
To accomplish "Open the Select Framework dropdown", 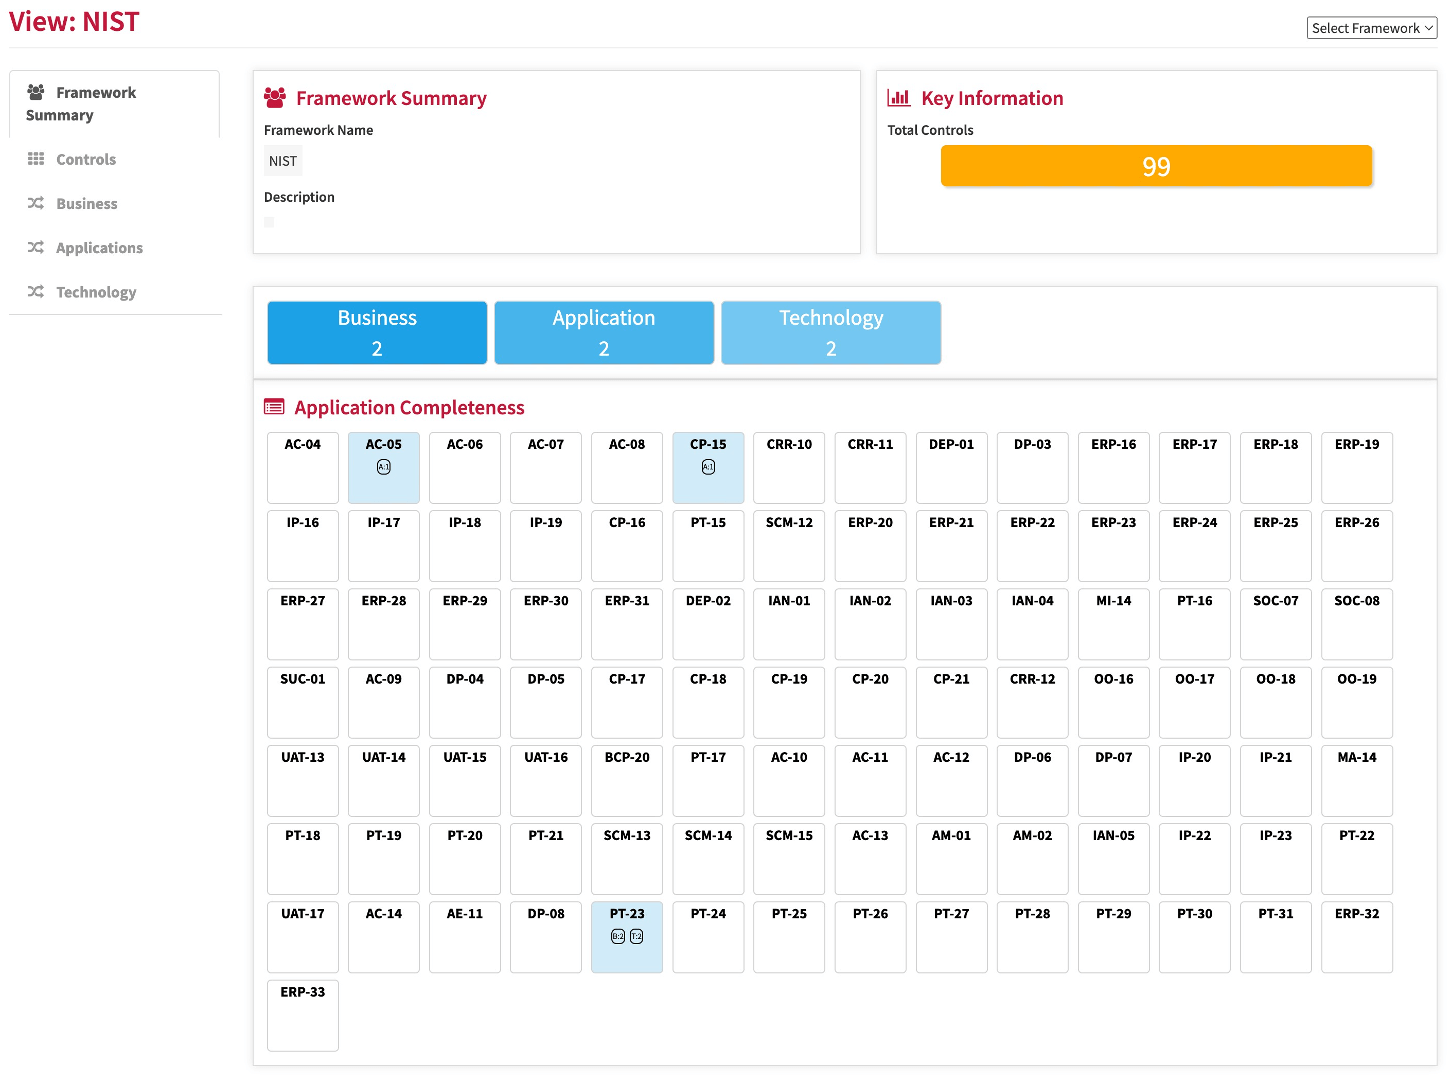I will pyautogui.click(x=1371, y=28).
